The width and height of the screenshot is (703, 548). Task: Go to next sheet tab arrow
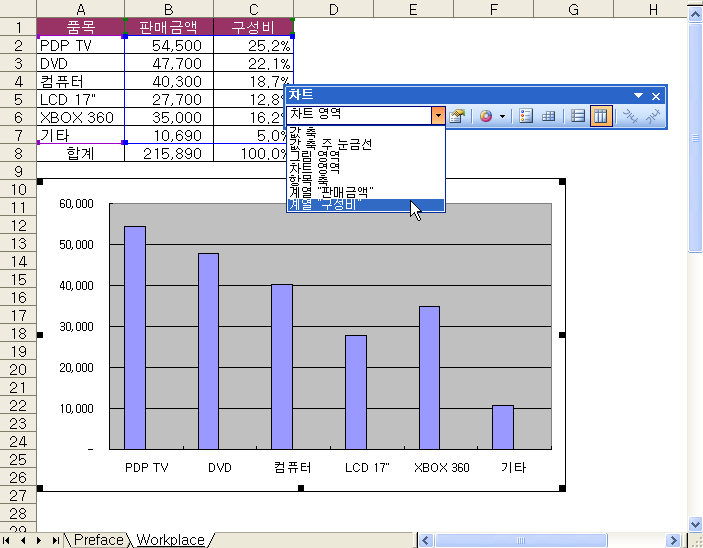point(39,540)
